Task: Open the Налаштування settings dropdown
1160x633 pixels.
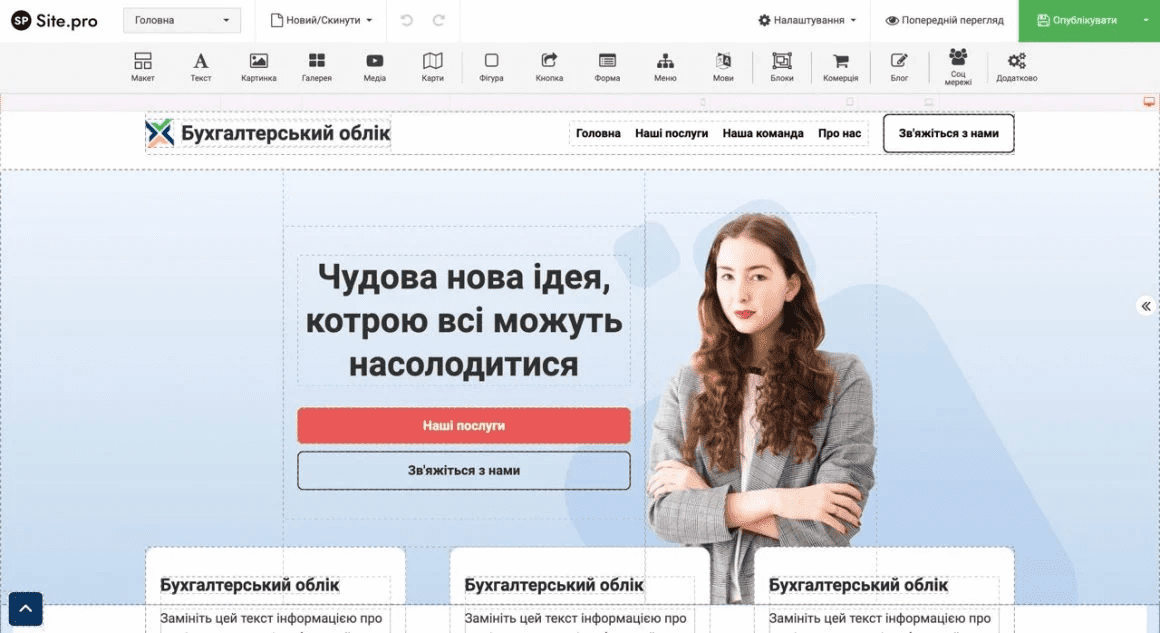Action: (x=807, y=20)
